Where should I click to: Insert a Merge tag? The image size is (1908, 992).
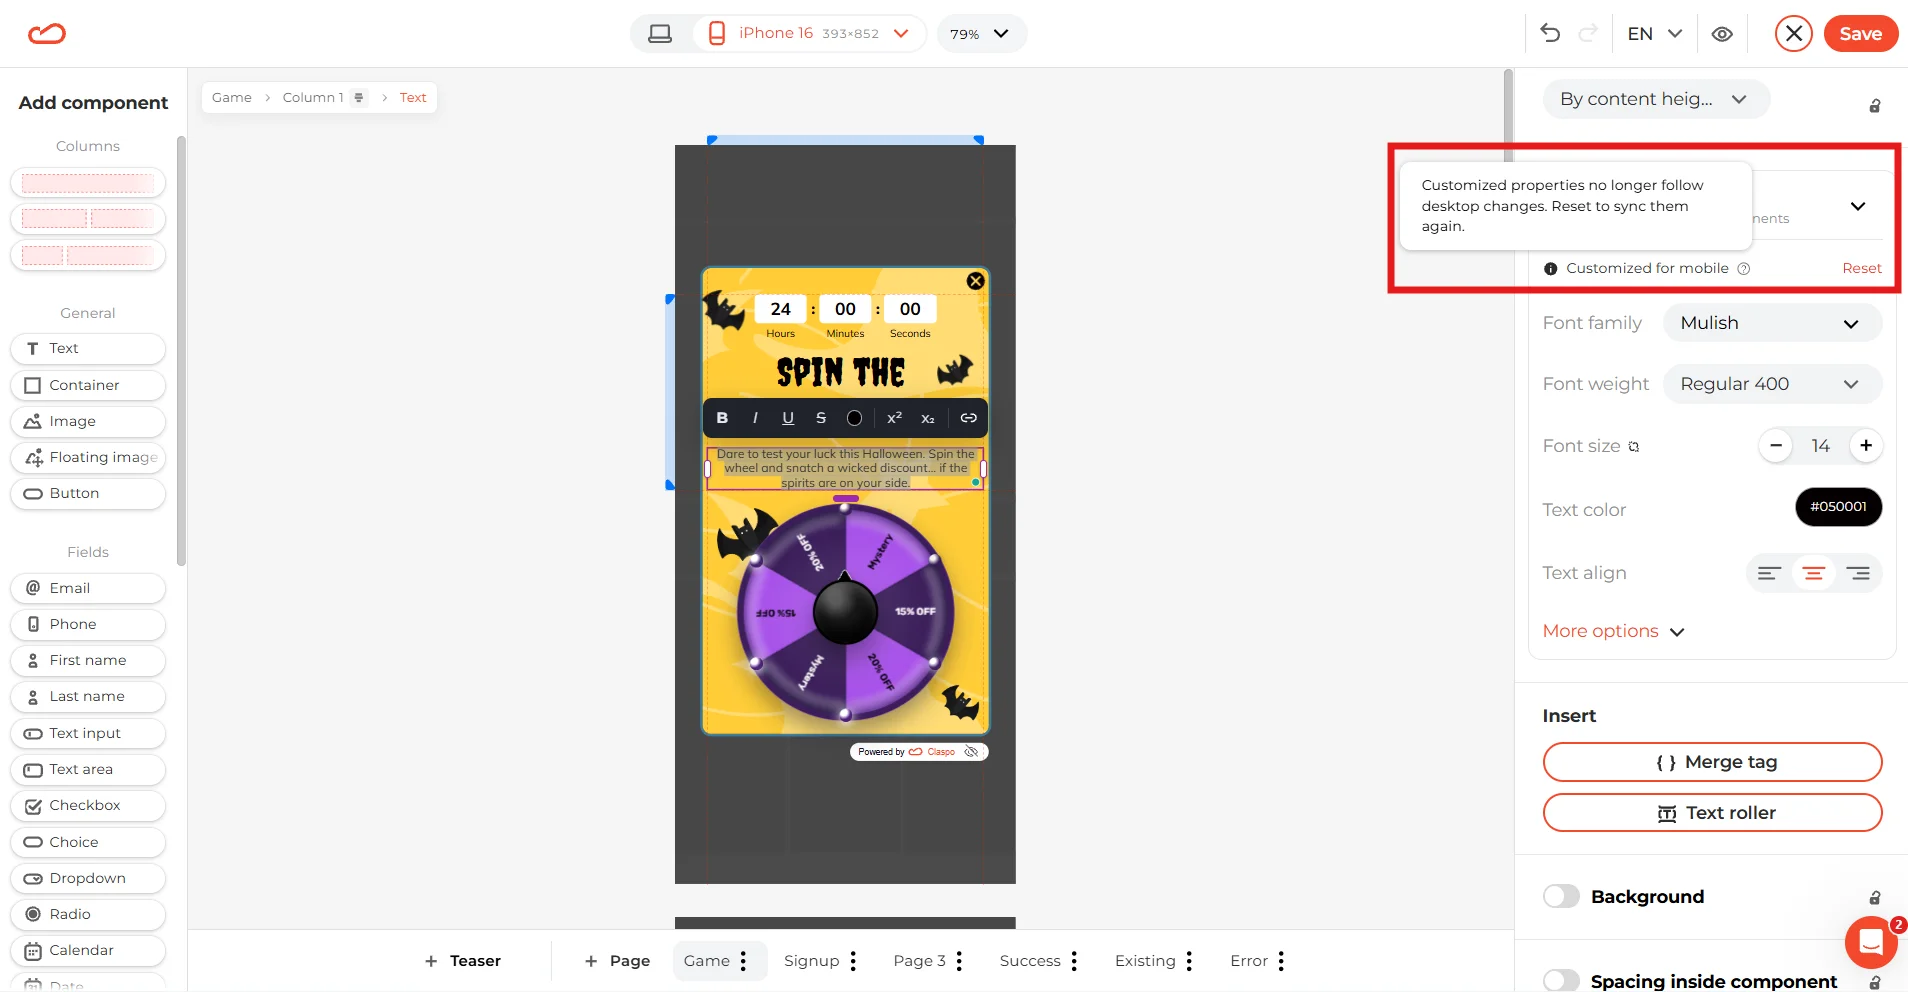point(1712,762)
